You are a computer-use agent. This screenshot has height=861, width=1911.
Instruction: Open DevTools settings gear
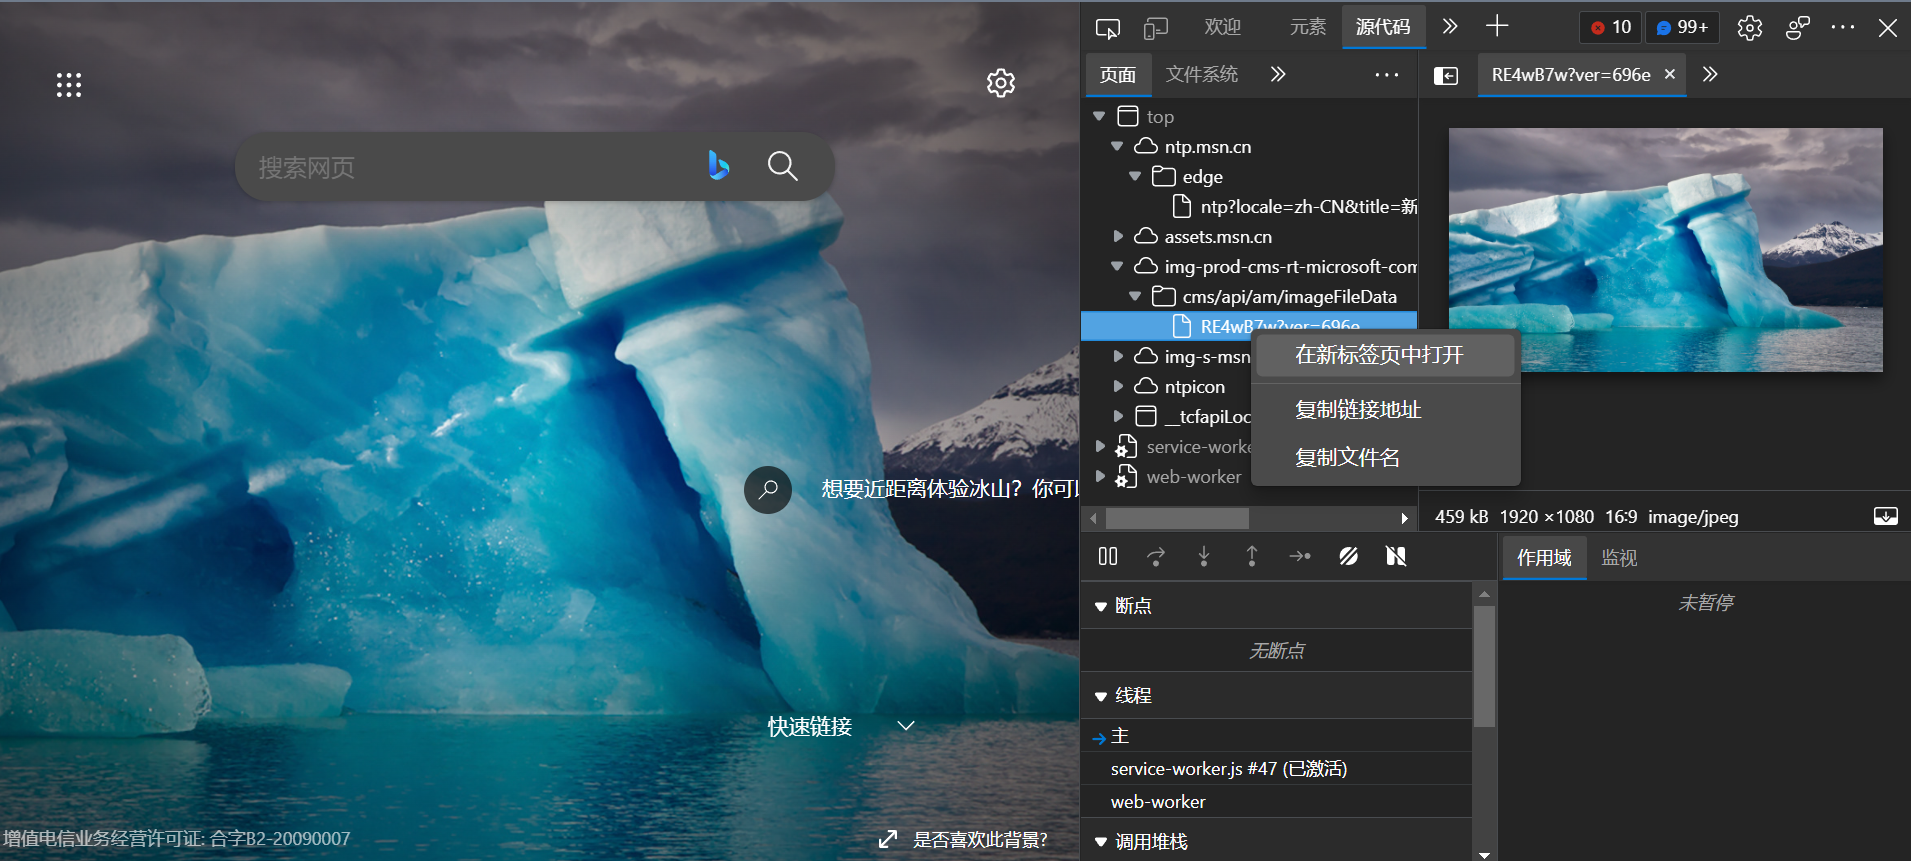(x=1749, y=28)
